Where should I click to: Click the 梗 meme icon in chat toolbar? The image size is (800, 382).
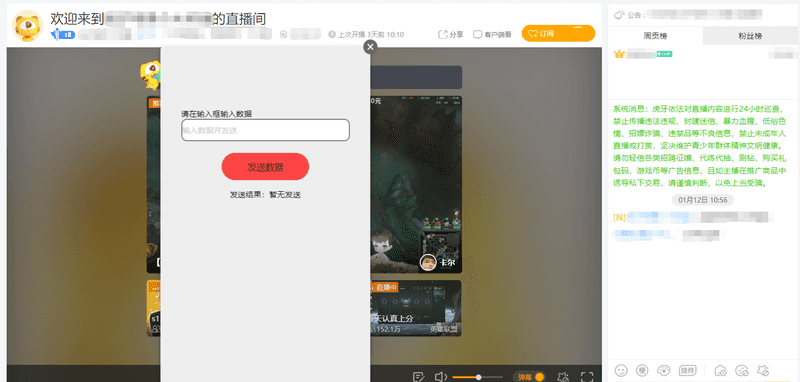point(642,370)
